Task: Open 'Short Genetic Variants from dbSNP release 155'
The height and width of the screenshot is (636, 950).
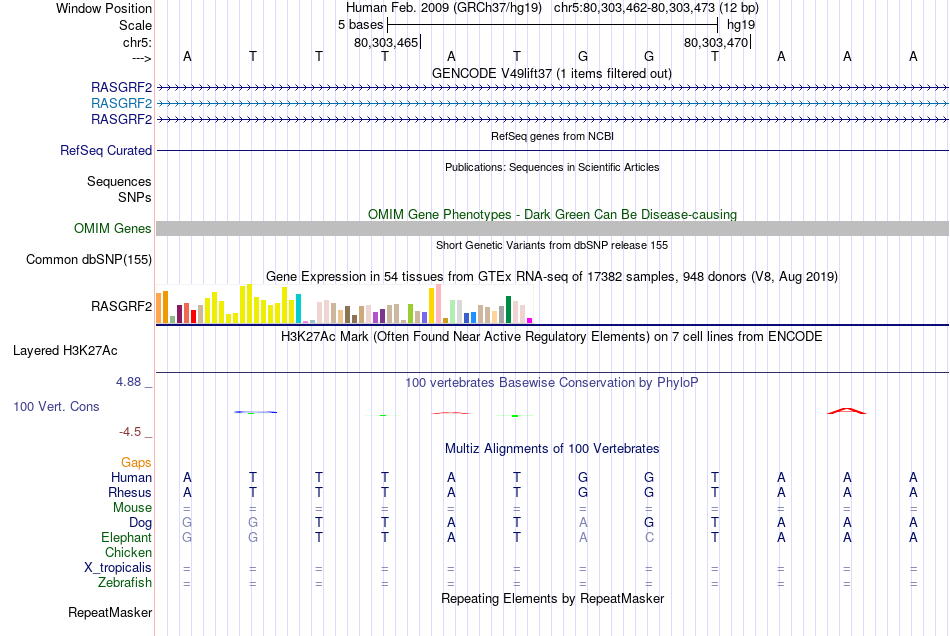Action: tap(551, 245)
